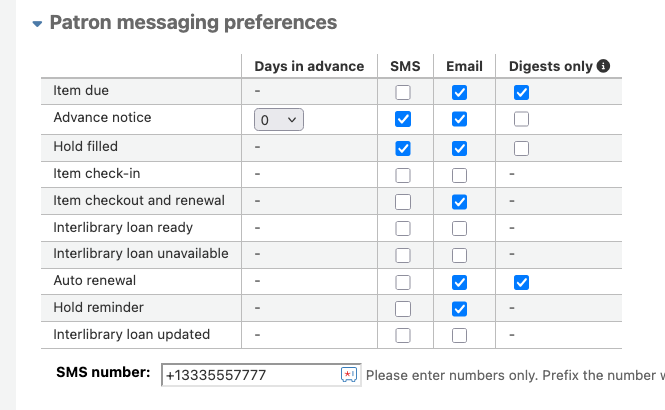Open the Advance notice days dropdown
665x410 pixels.
tap(279, 120)
